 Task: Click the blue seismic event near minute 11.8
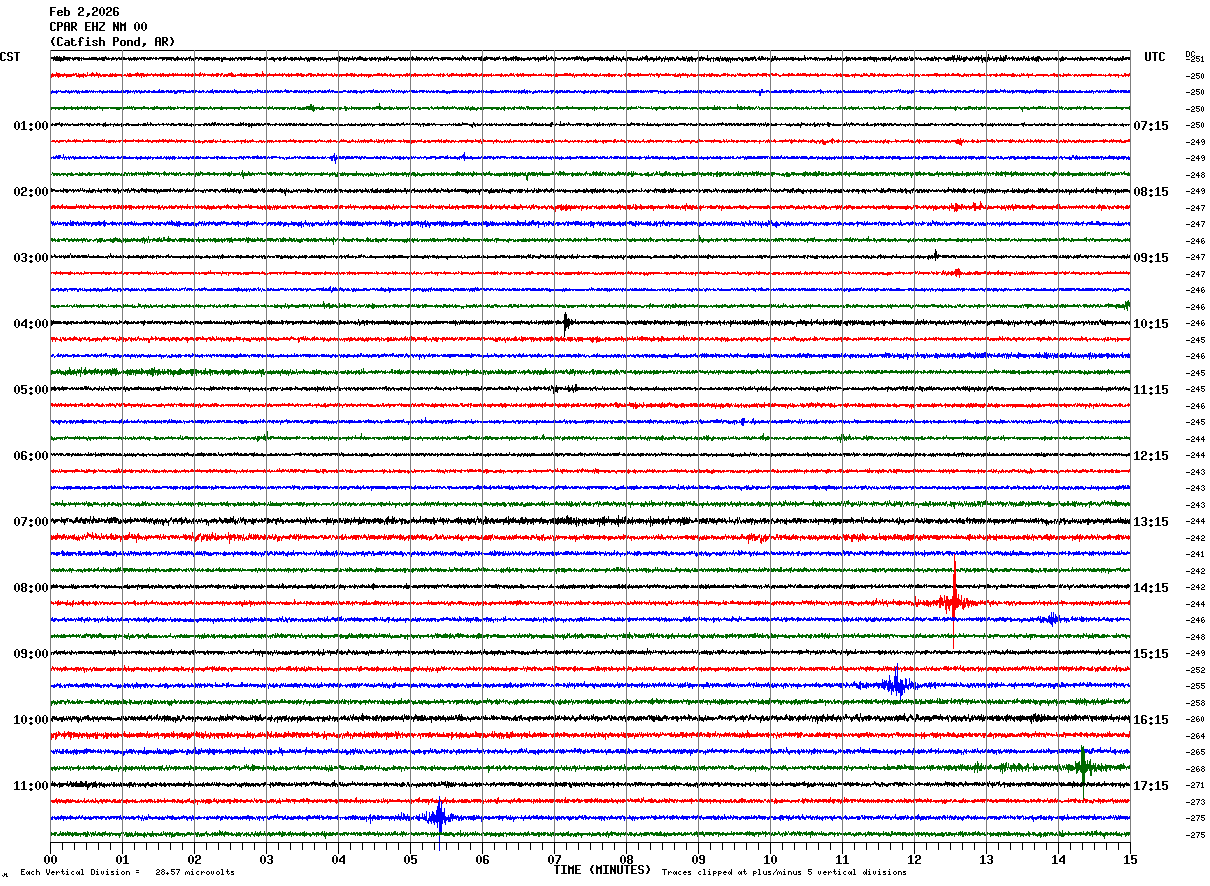click(x=895, y=685)
